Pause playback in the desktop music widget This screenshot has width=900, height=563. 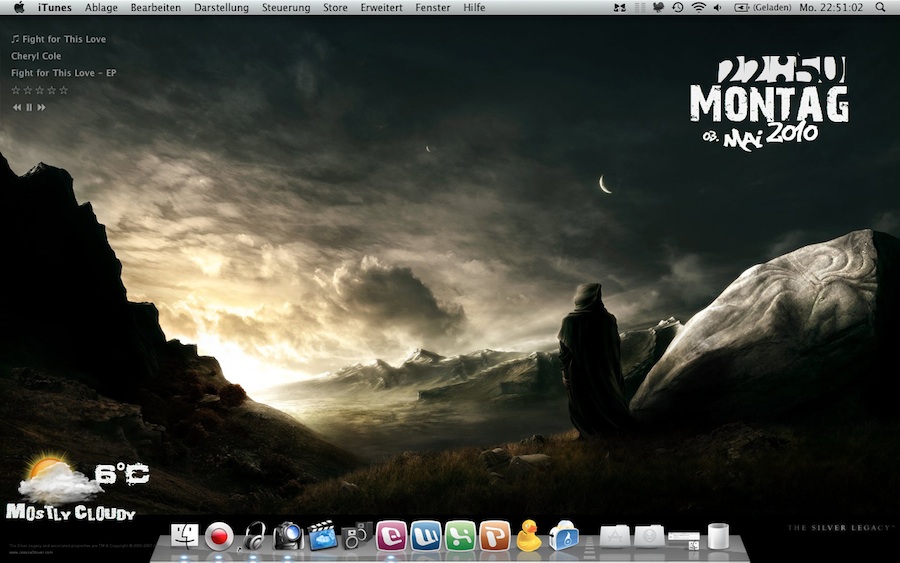[x=29, y=107]
